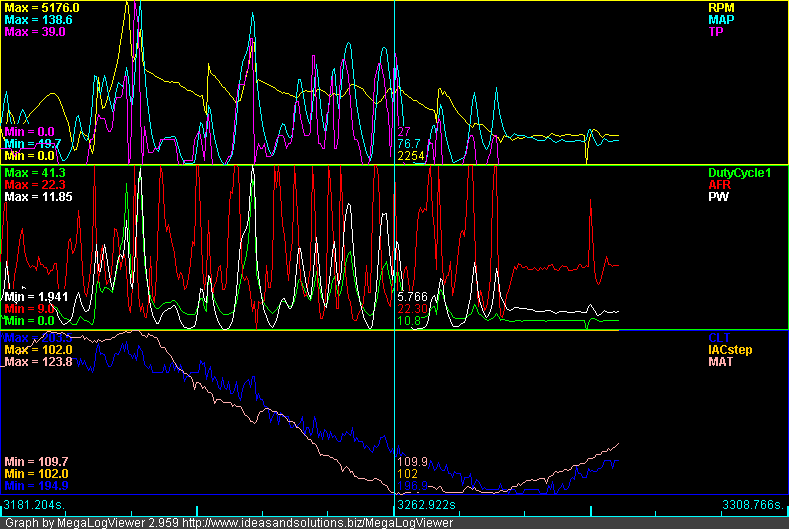
Task: Click the 5.766 PW cursor readout
Action: click(x=412, y=297)
